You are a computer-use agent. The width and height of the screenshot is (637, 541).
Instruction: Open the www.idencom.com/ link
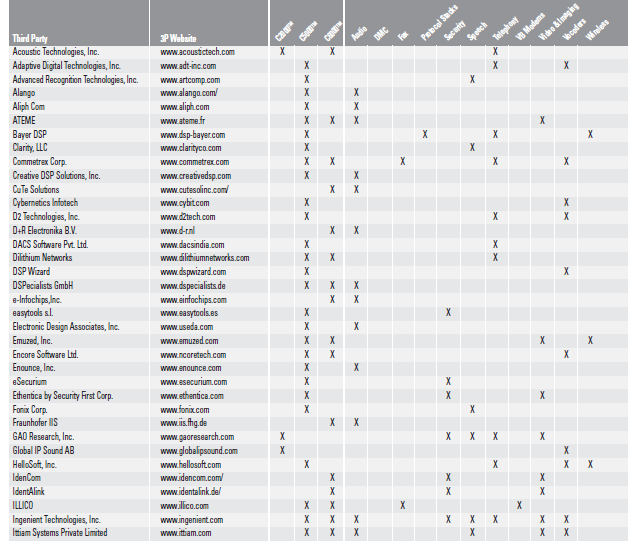tap(192, 478)
